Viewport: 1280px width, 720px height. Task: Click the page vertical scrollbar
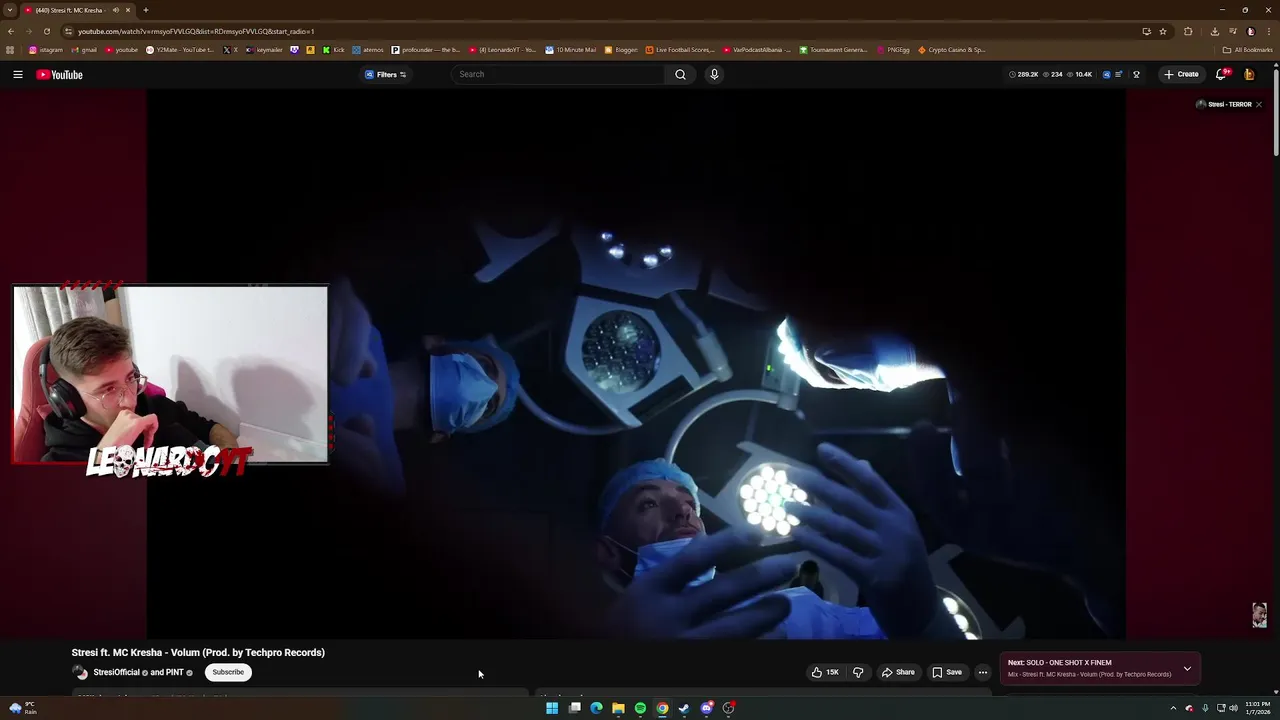pos(1276,110)
